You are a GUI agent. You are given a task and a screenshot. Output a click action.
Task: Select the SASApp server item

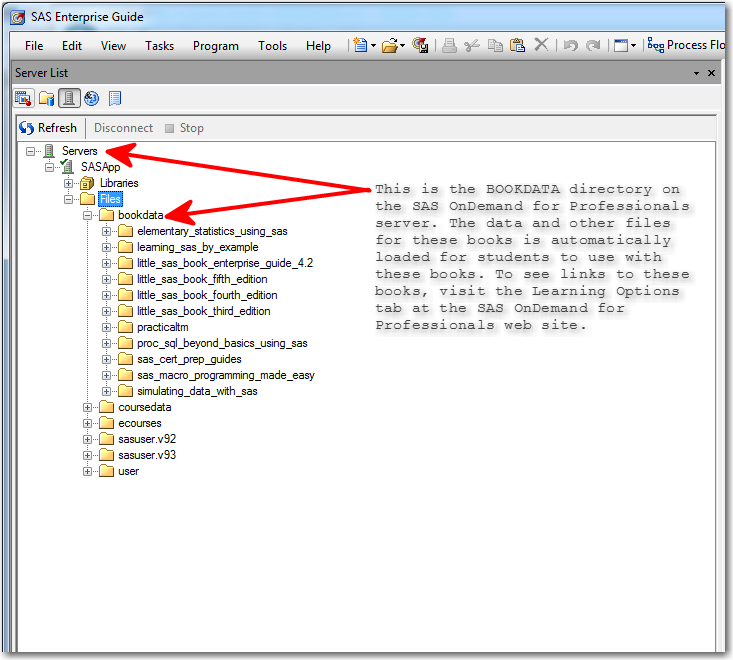click(x=100, y=167)
